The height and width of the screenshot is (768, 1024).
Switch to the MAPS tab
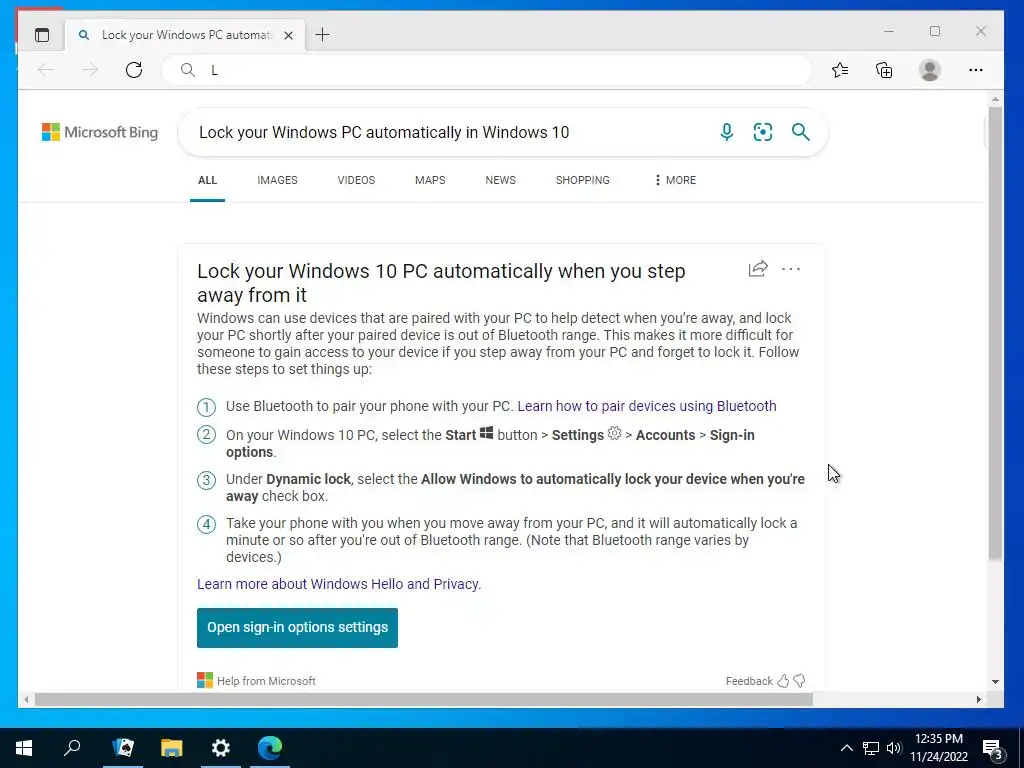click(x=430, y=180)
